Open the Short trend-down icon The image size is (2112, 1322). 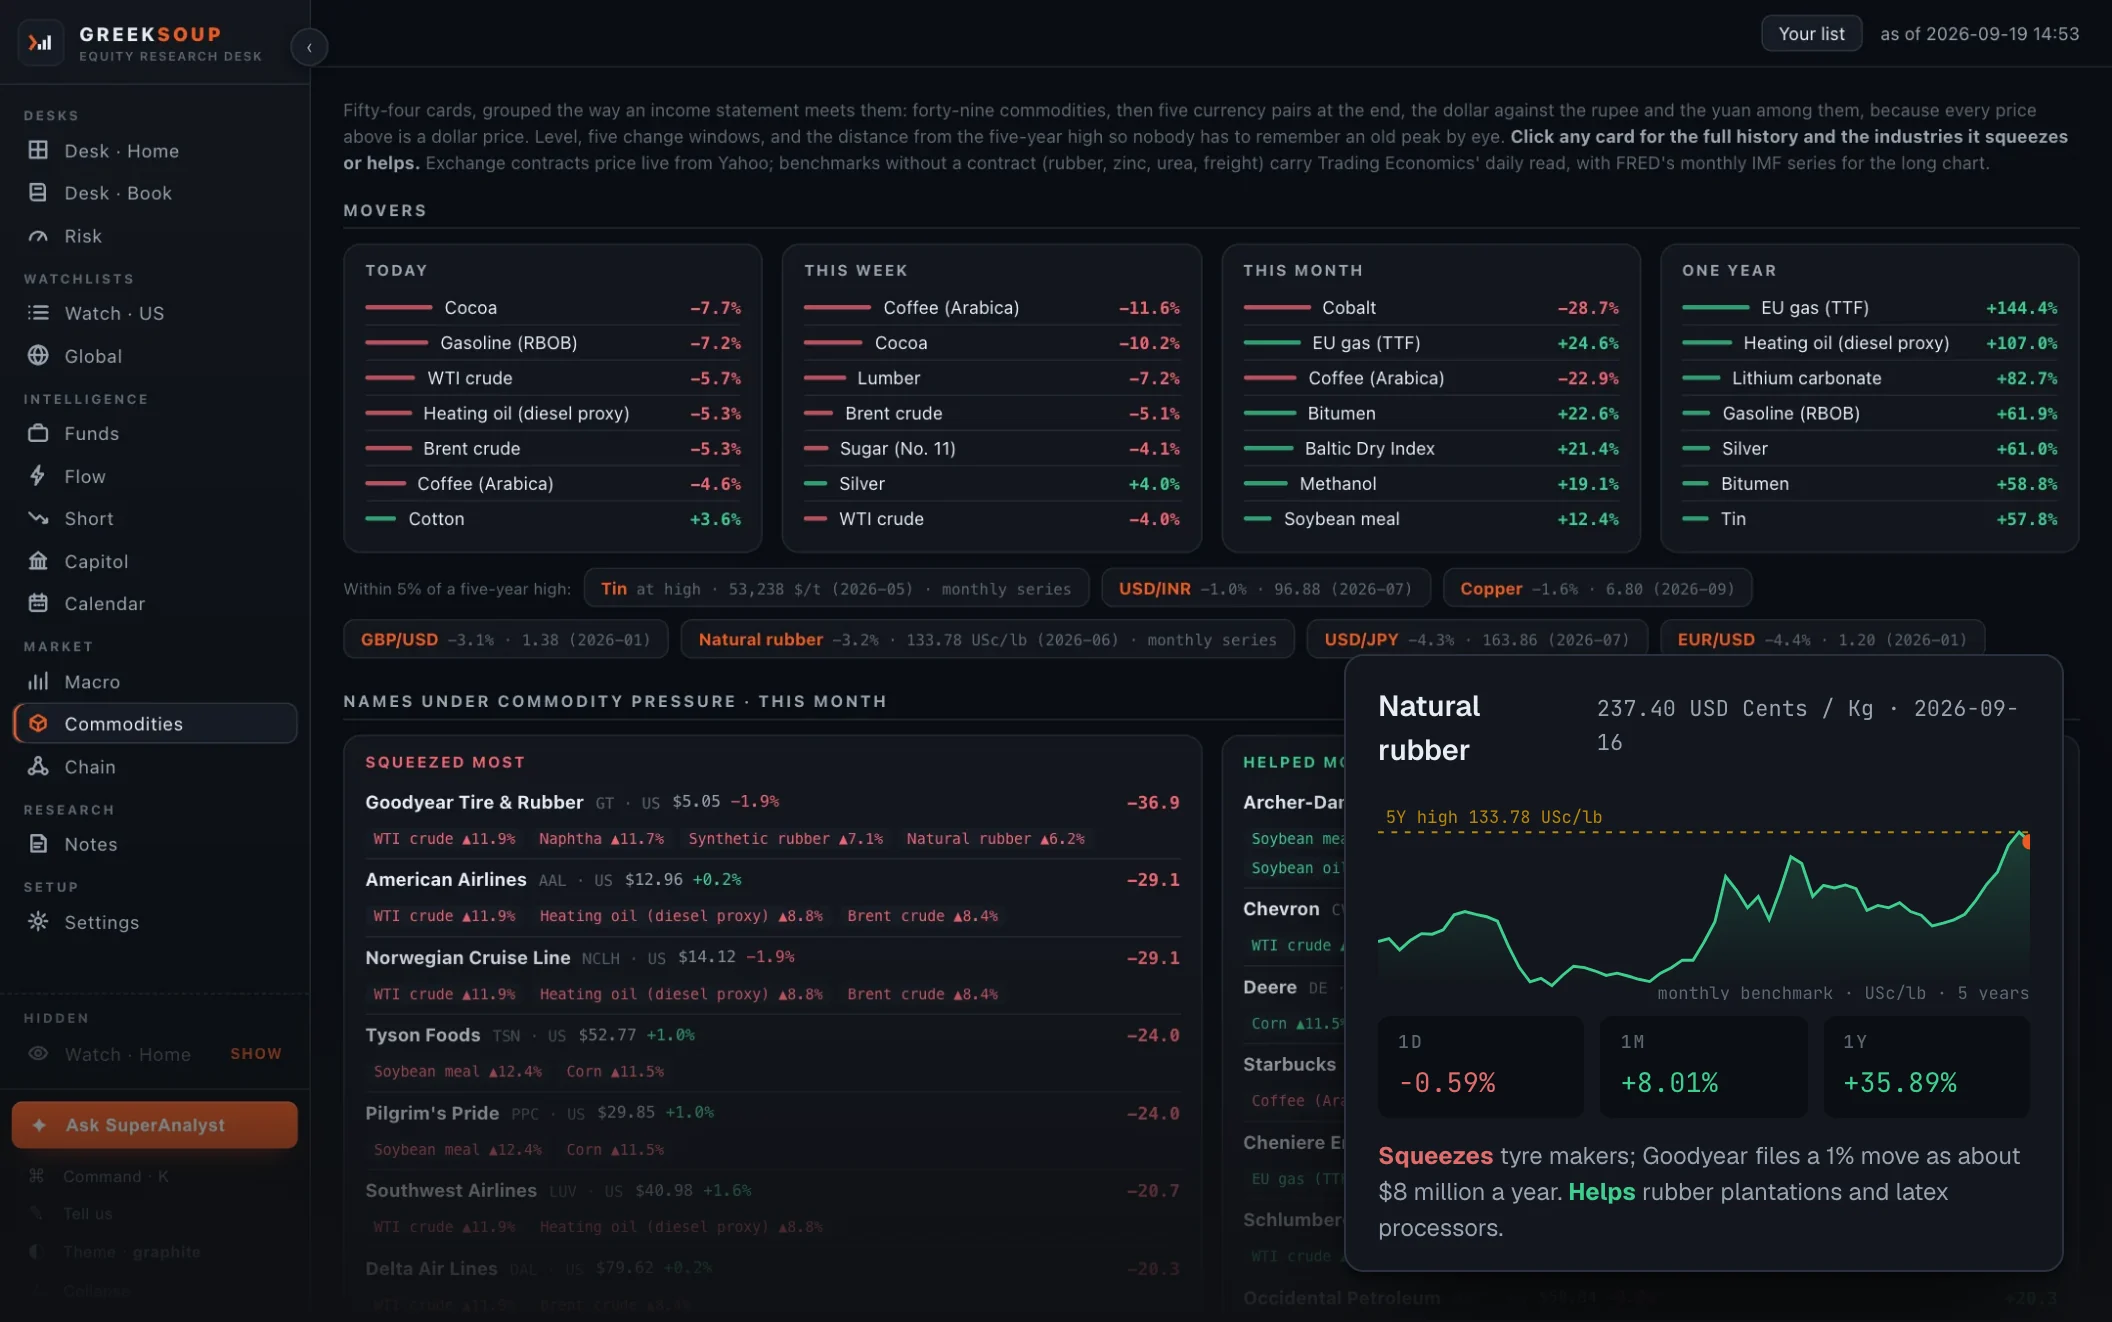[x=38, y=518]
